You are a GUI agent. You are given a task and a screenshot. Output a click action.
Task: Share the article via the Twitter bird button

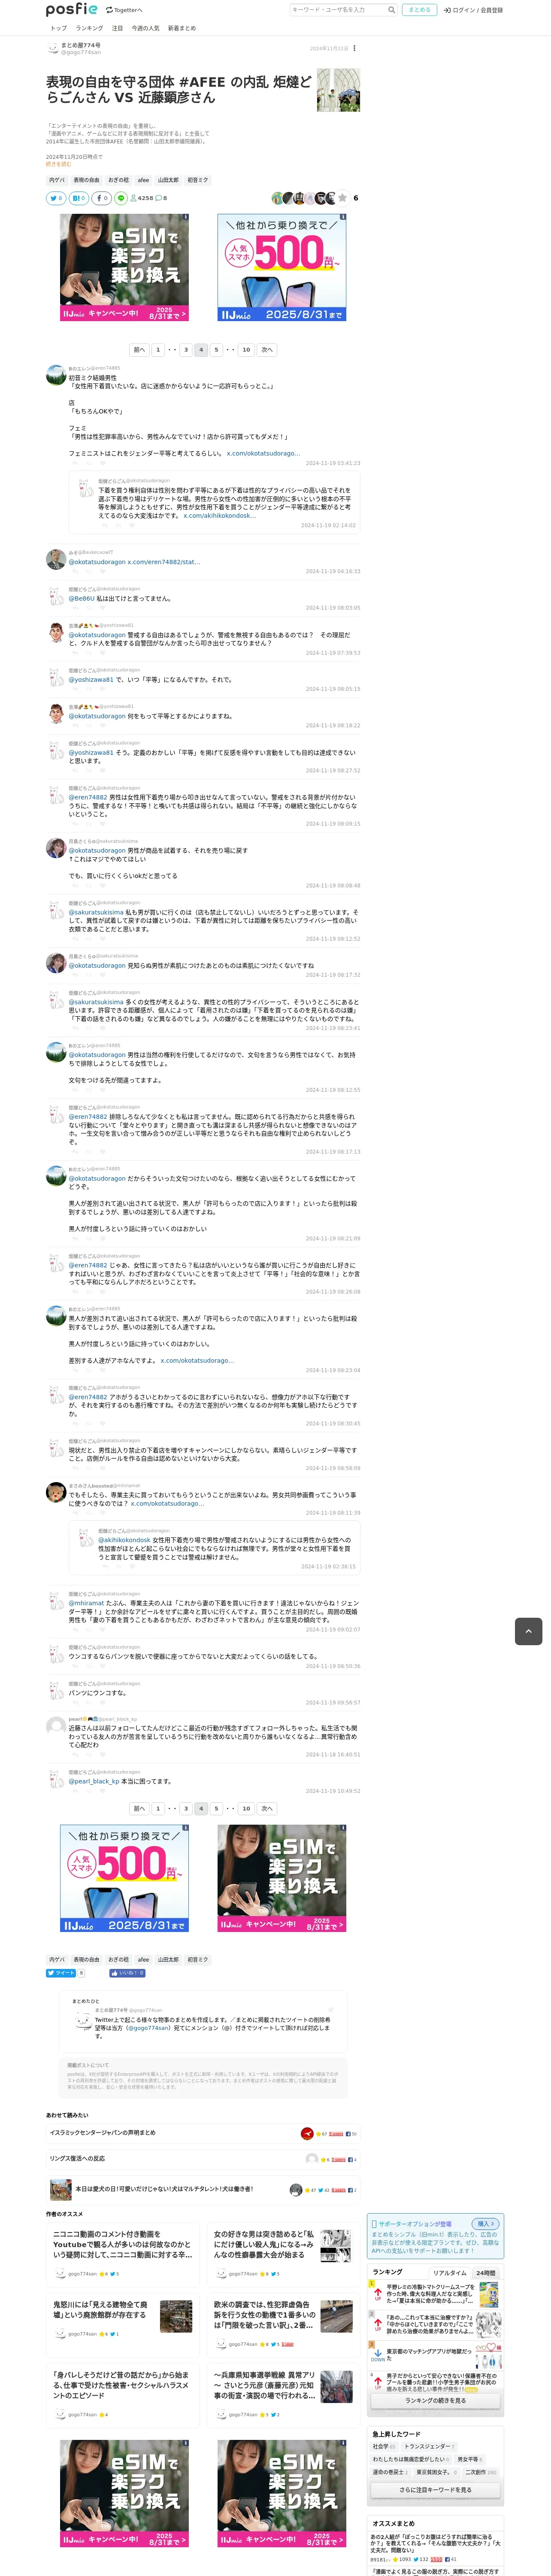56,198
